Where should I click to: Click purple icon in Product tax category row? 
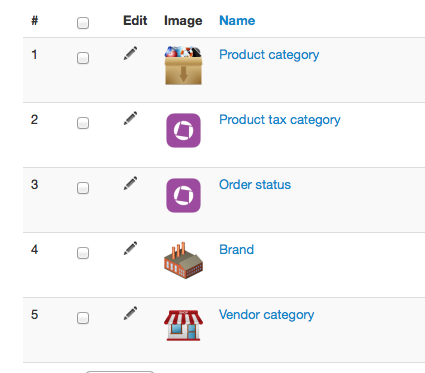(183, 130)
